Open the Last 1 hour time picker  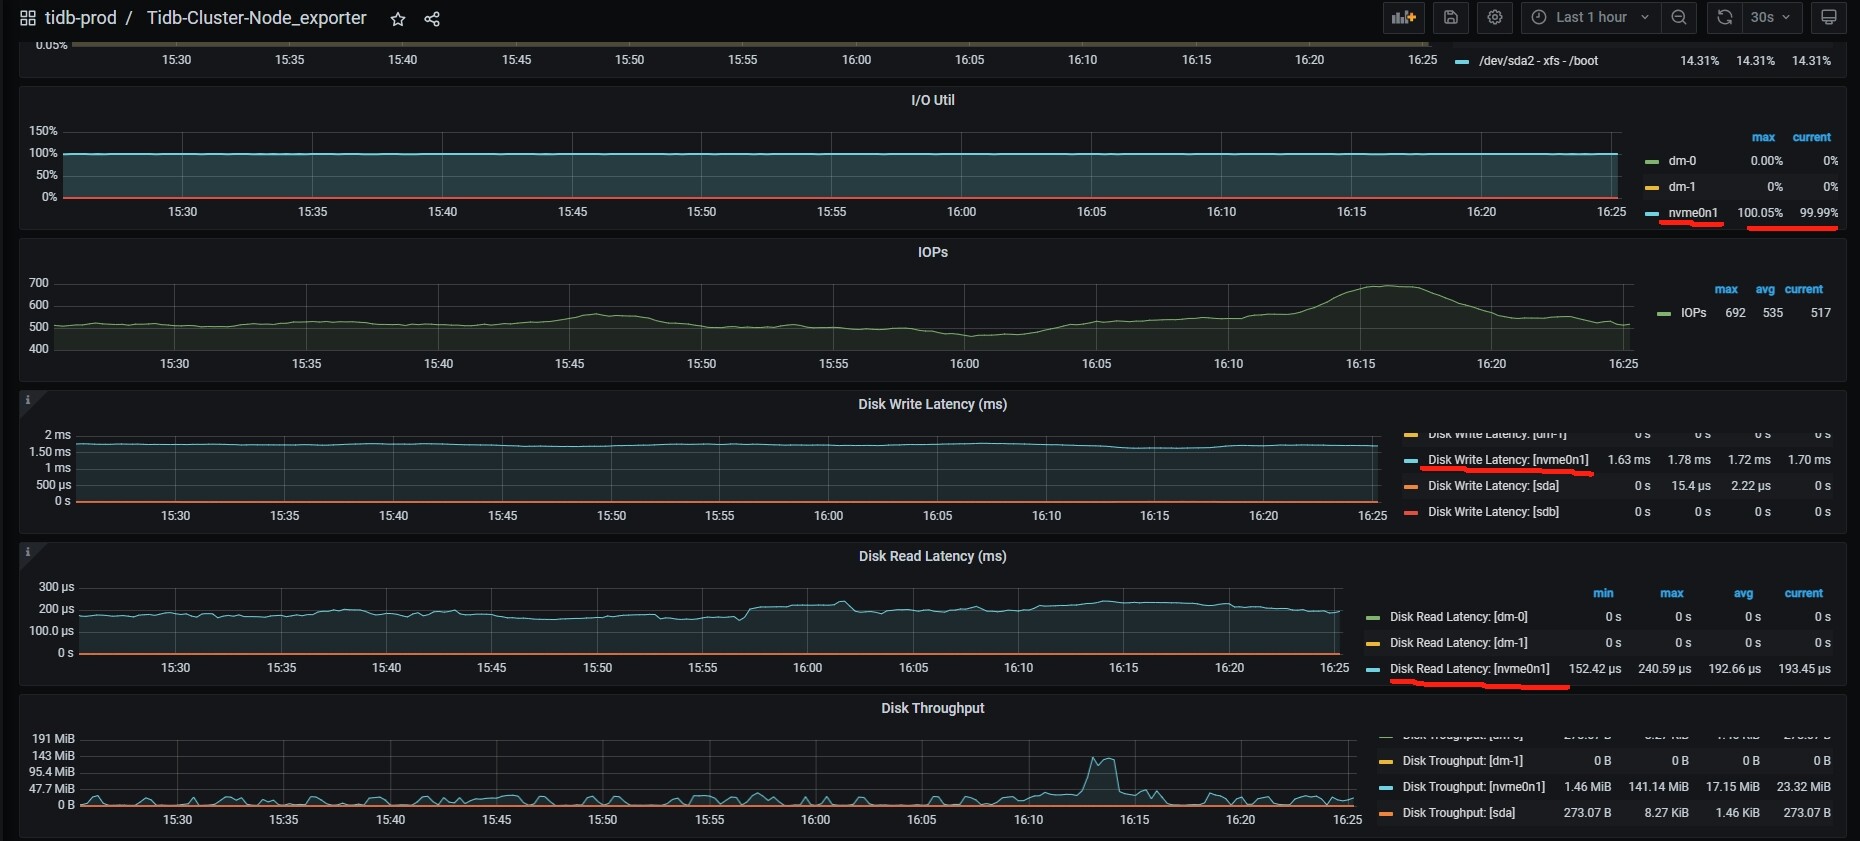[1590, 17]
